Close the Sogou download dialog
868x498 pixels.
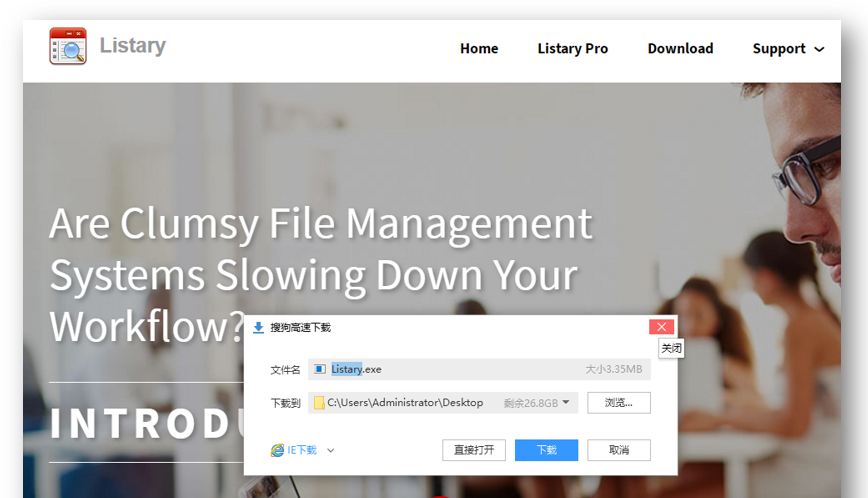[x=661, y=327]
